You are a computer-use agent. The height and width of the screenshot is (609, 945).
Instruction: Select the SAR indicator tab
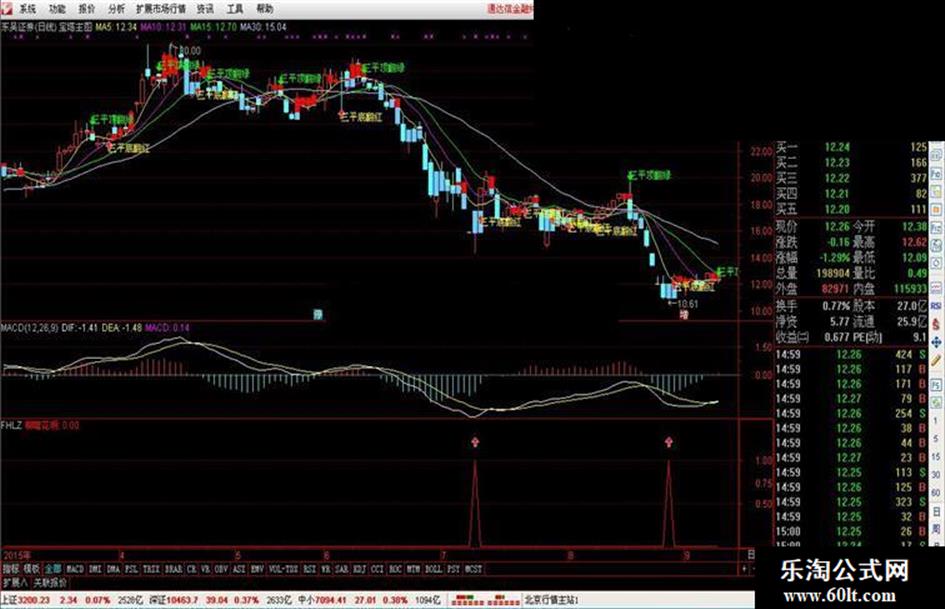(x=341, y=569)
